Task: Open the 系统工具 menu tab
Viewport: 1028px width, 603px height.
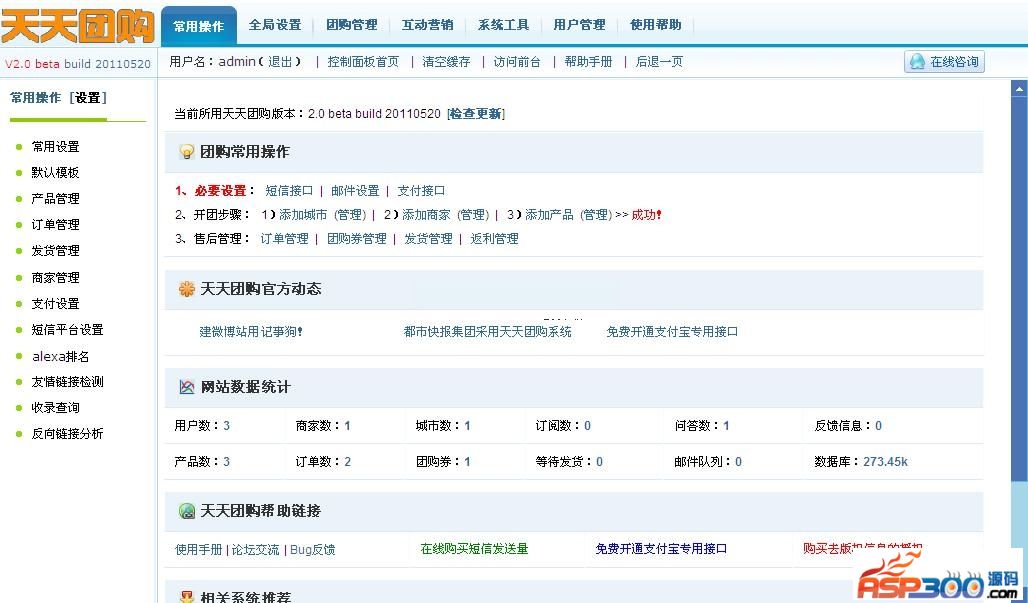Action: coord(503,25)
